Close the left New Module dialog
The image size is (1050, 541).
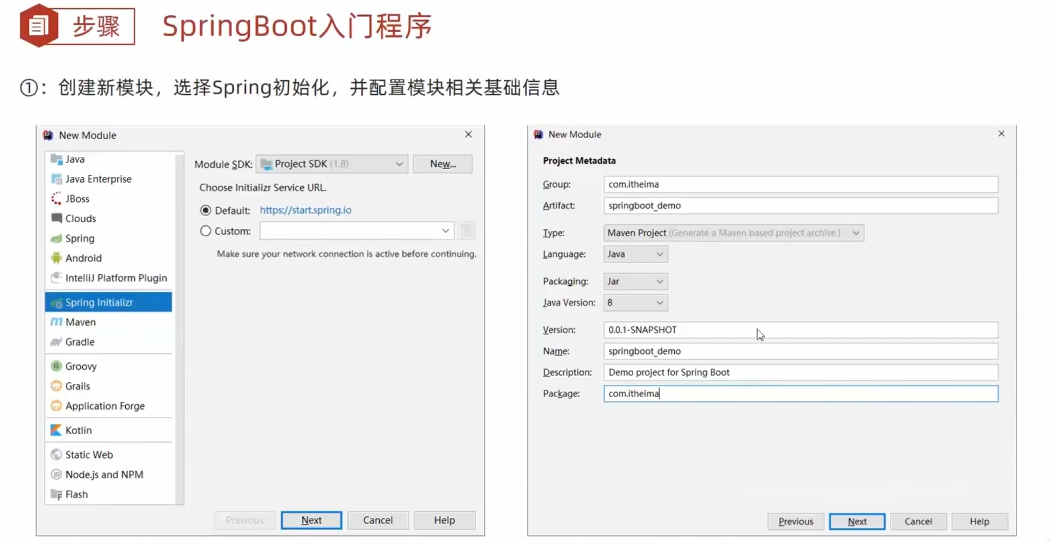(468, 135)
